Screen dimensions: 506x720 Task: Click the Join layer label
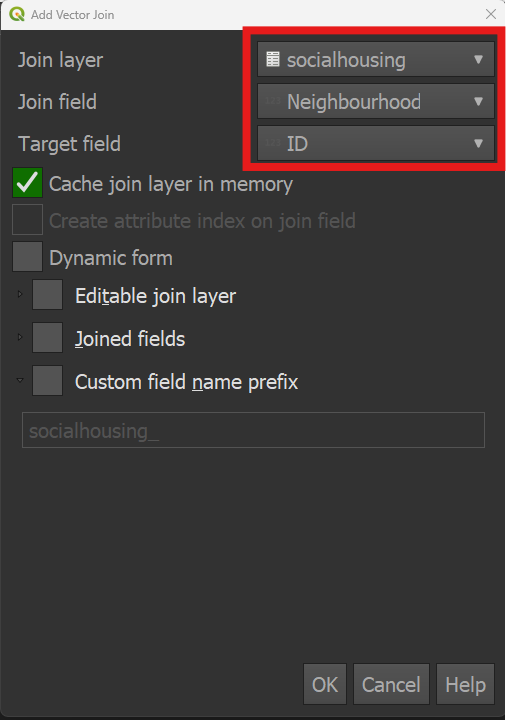(61, 60)
